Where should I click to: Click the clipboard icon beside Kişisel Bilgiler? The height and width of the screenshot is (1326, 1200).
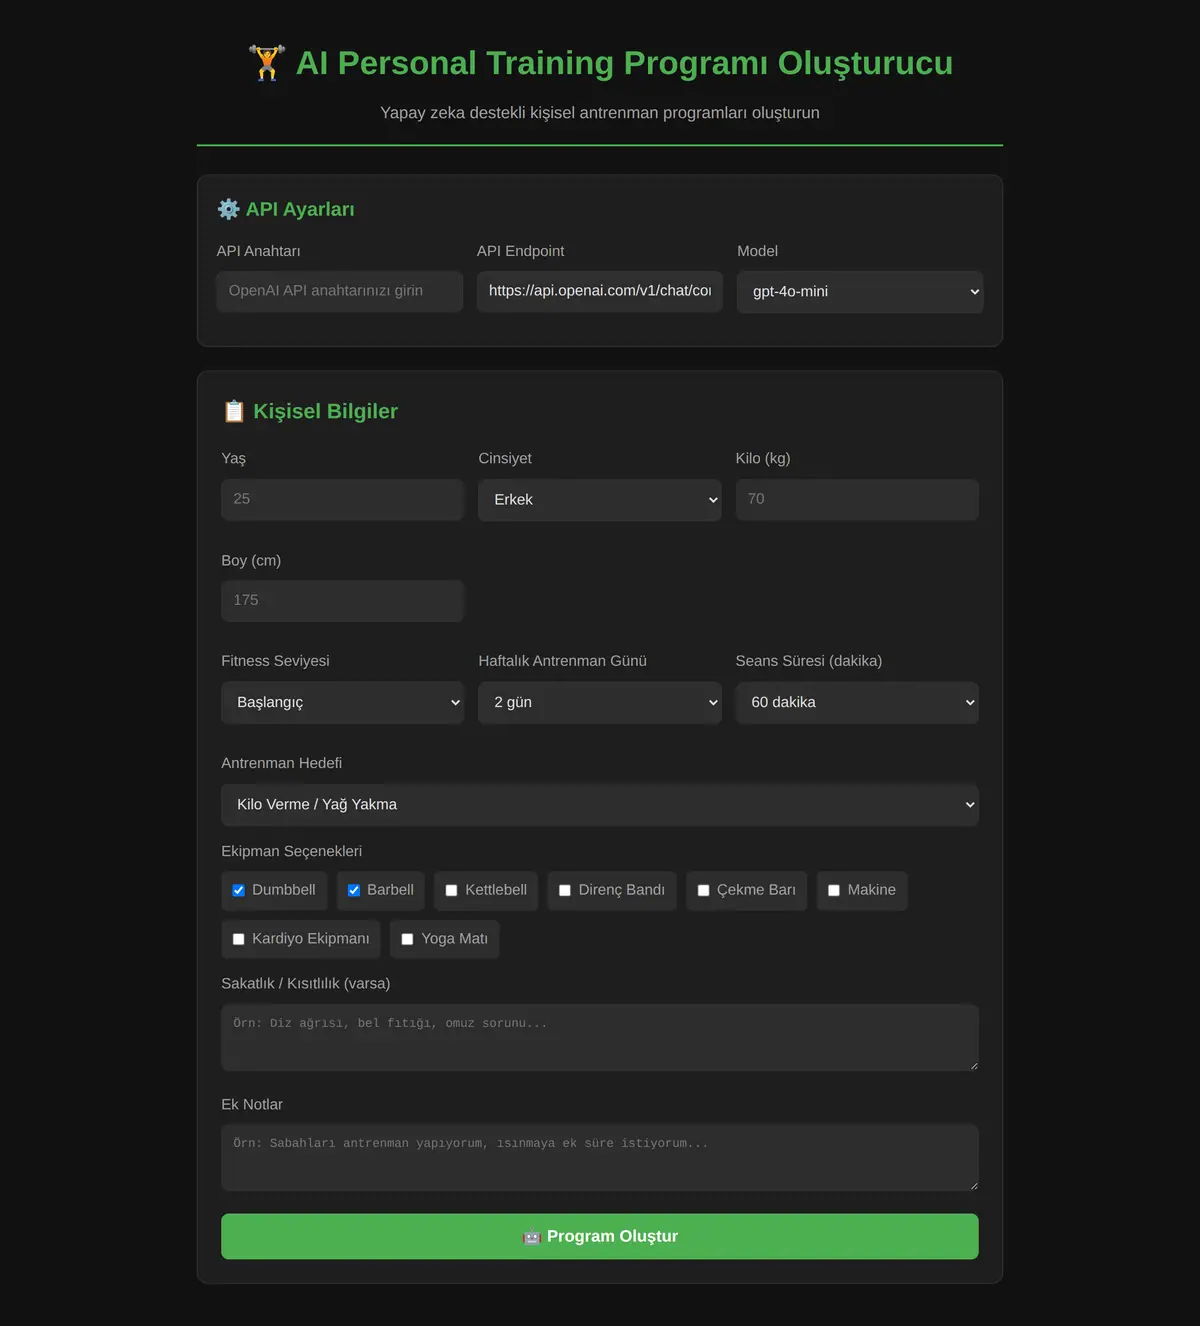(234, 411)
